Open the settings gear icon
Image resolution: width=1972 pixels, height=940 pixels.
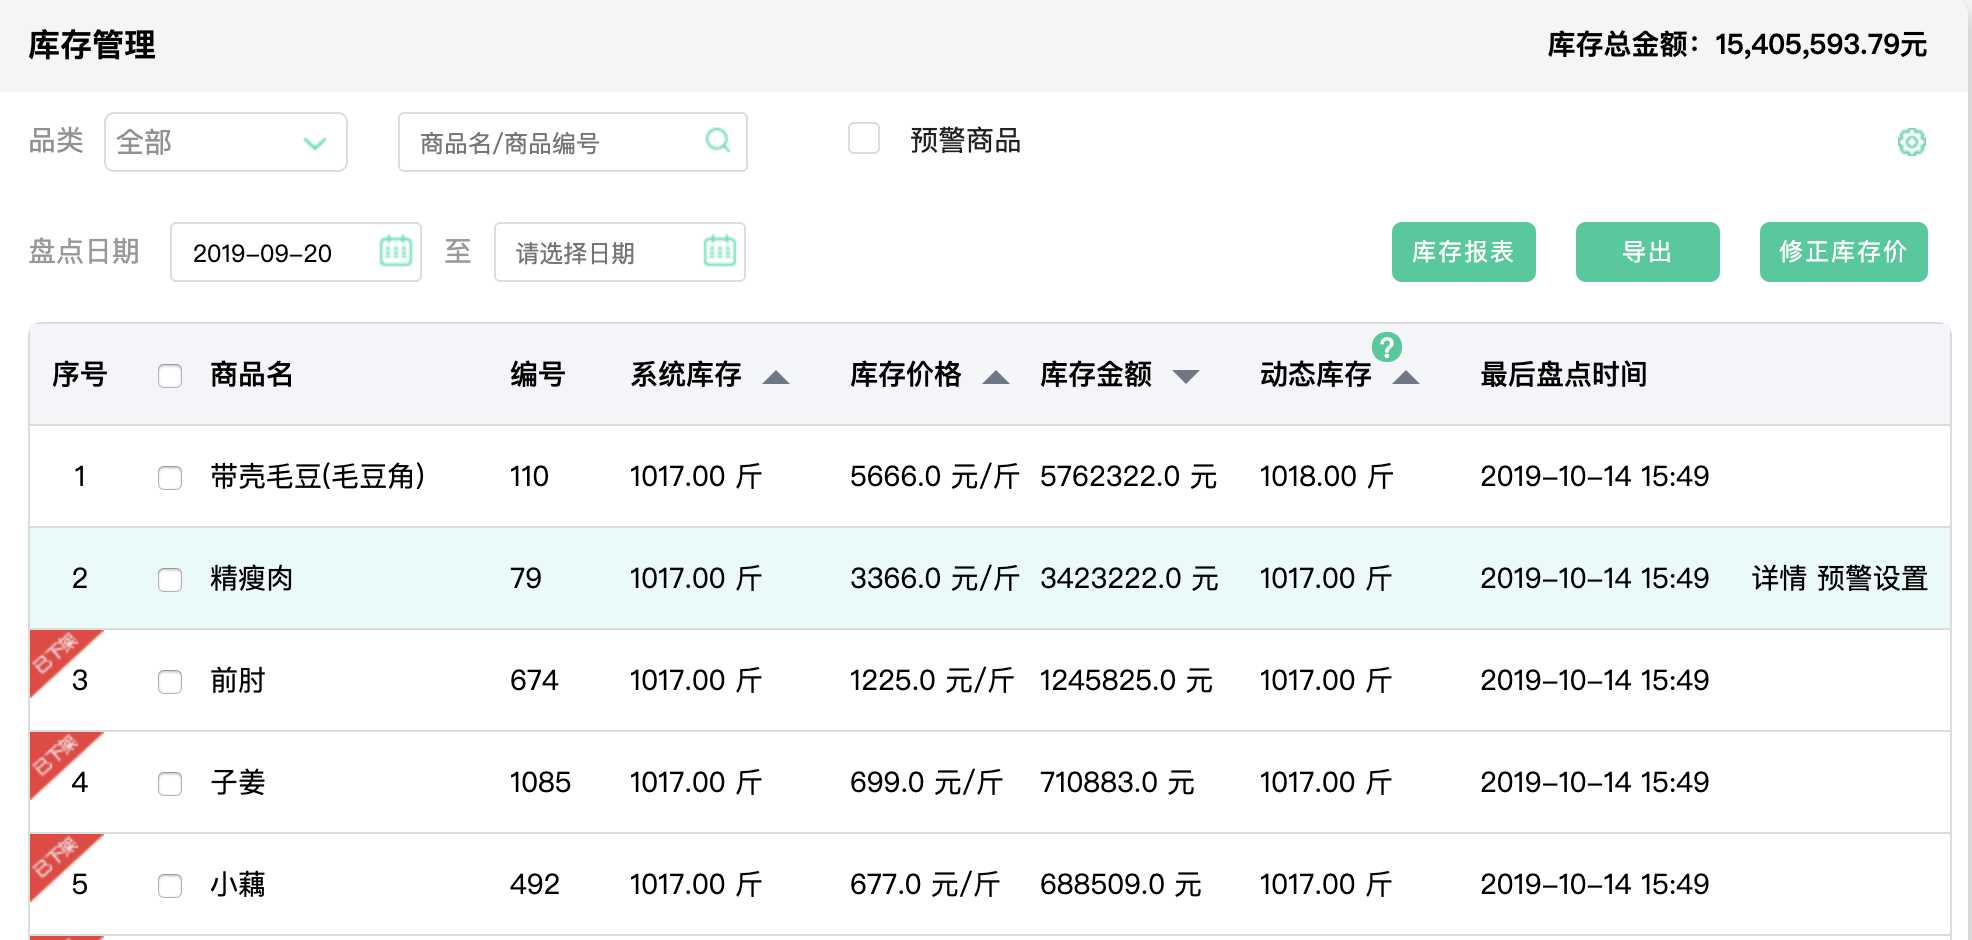coord(1911,142)
